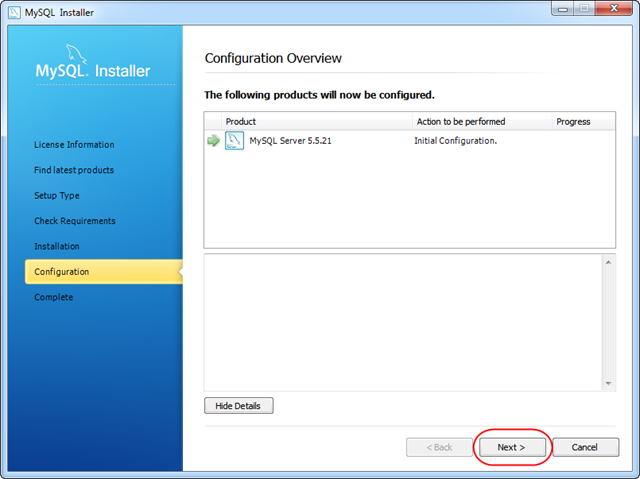Click the Initial Configuration. action text

point(456,141)
